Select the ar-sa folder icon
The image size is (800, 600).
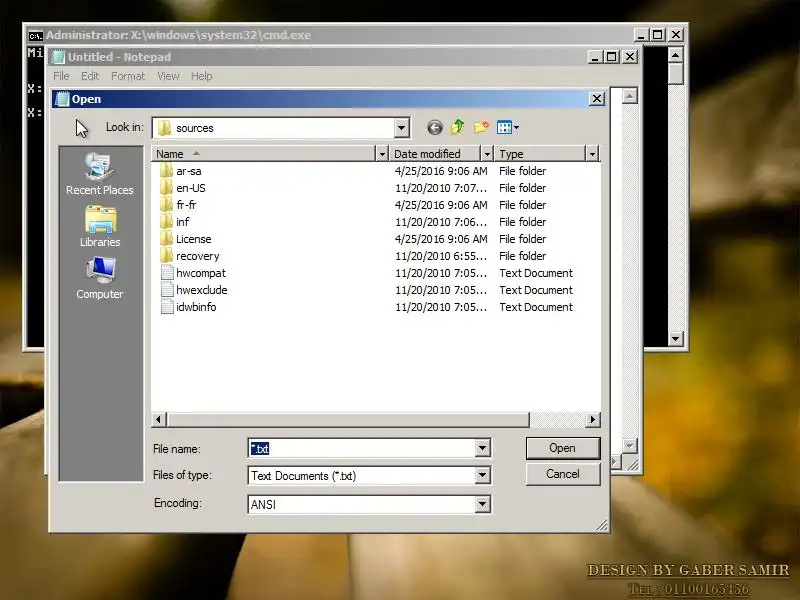click(166, 171)
